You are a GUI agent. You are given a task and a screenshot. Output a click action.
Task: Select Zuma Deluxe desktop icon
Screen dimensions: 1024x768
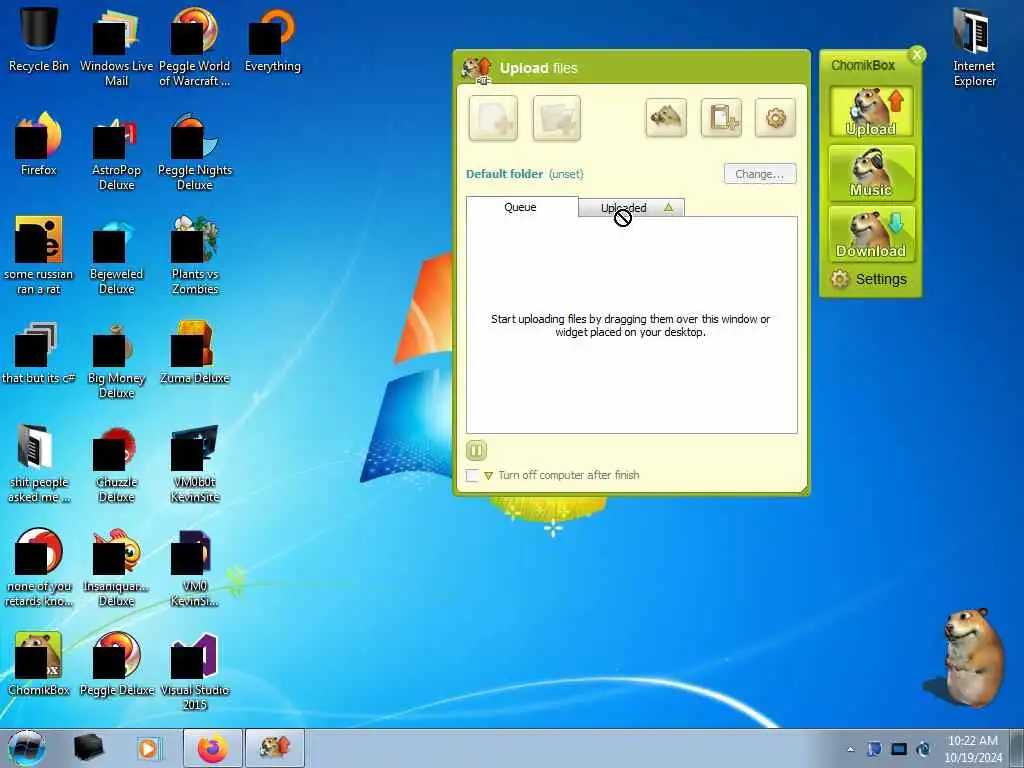195,351
